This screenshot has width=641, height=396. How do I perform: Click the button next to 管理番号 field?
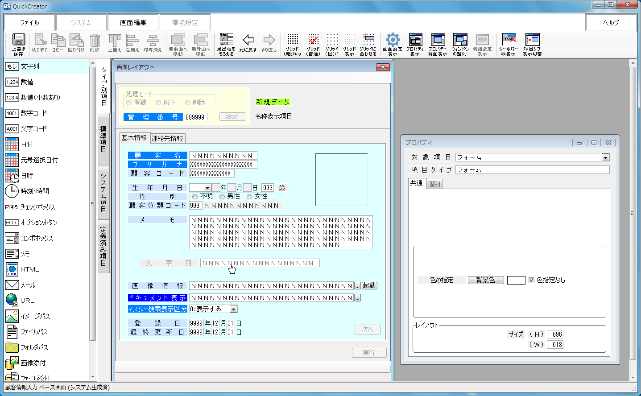(x=232, y=117)
